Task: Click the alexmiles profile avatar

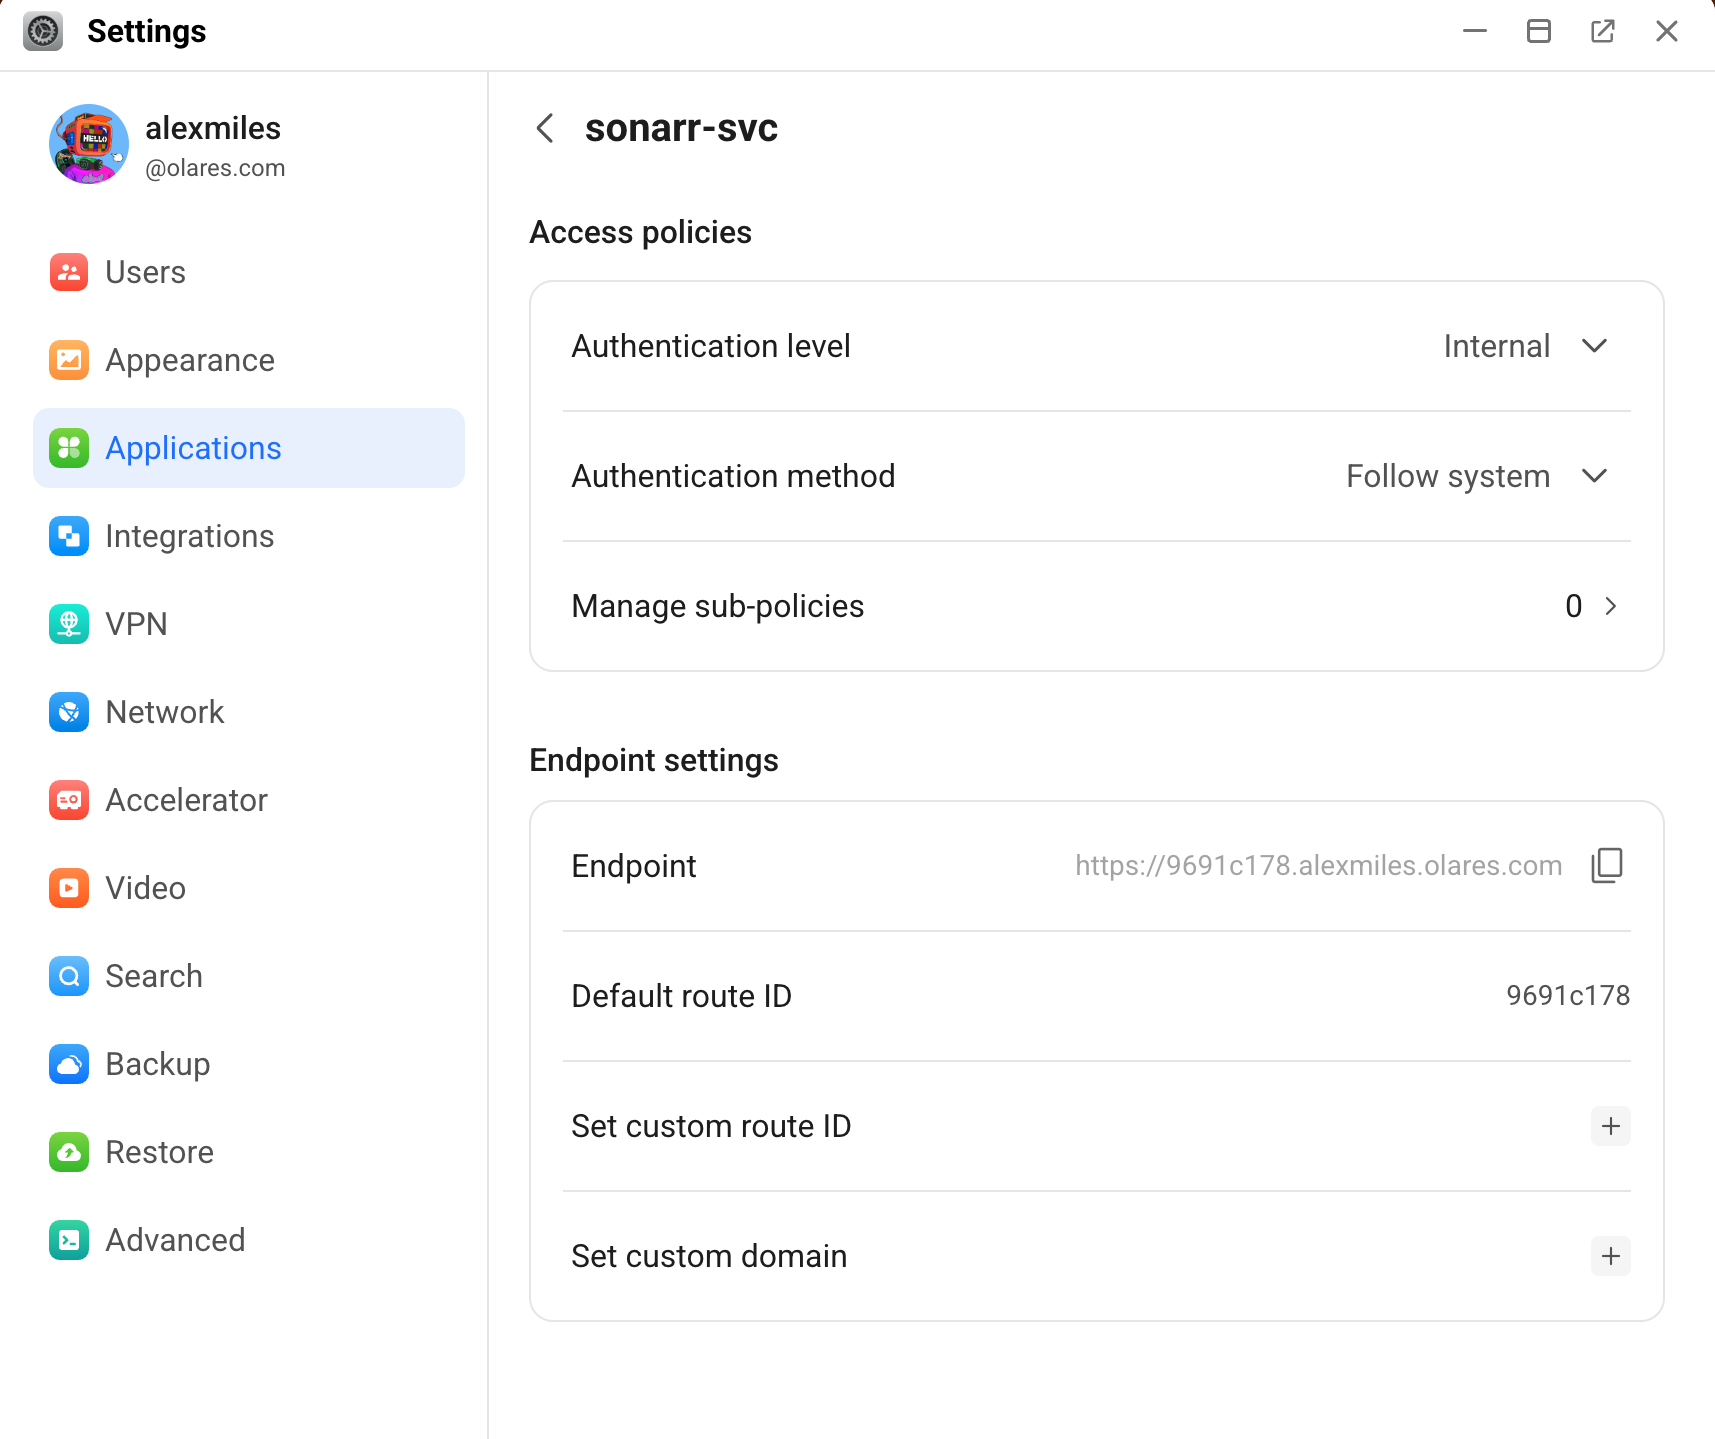Action: (89, 144)
